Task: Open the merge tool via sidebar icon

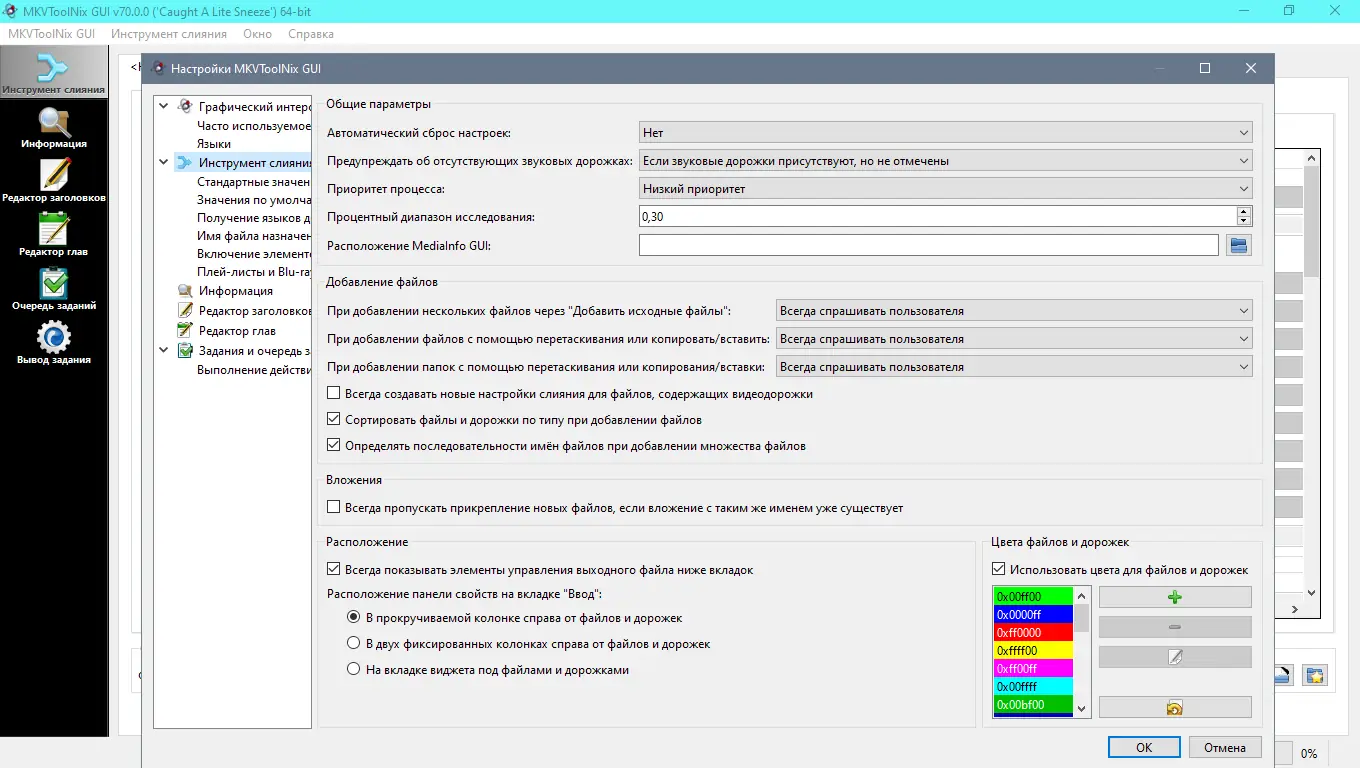Action: pos(54,70)
